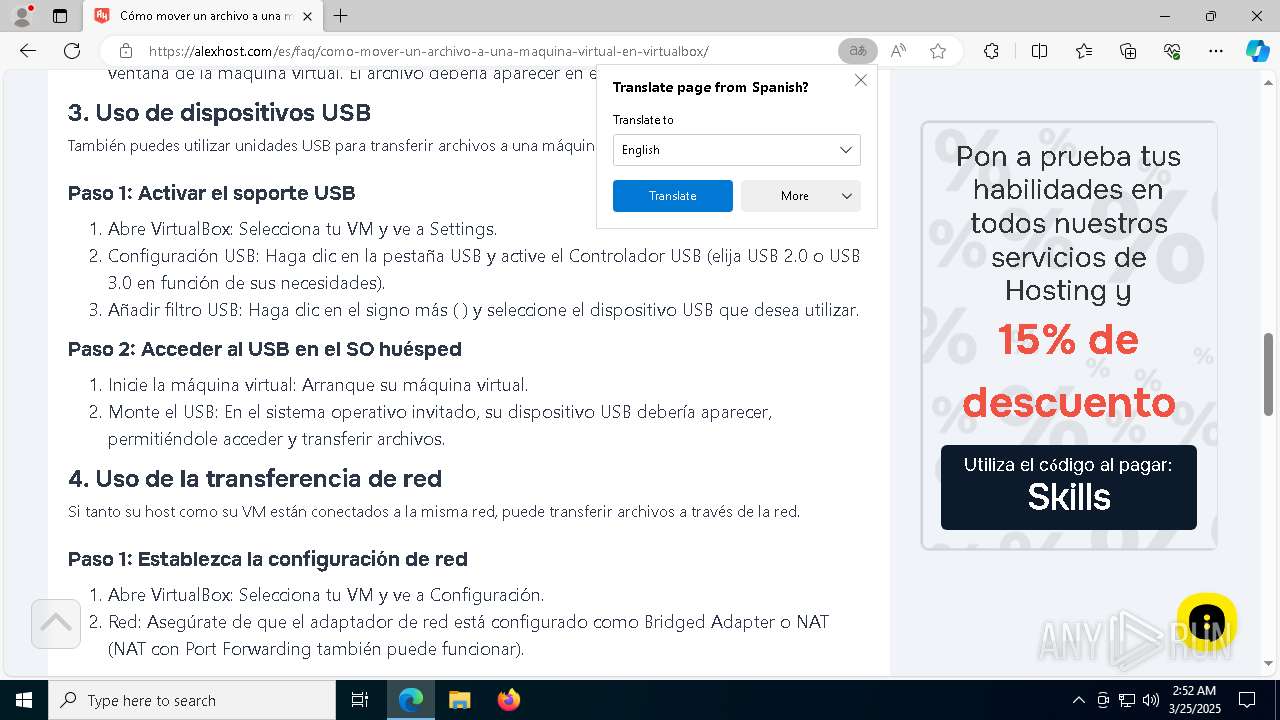Open the Windows Start menu
This screenshot has height=720, width=1280.
(x=23, y=700)
